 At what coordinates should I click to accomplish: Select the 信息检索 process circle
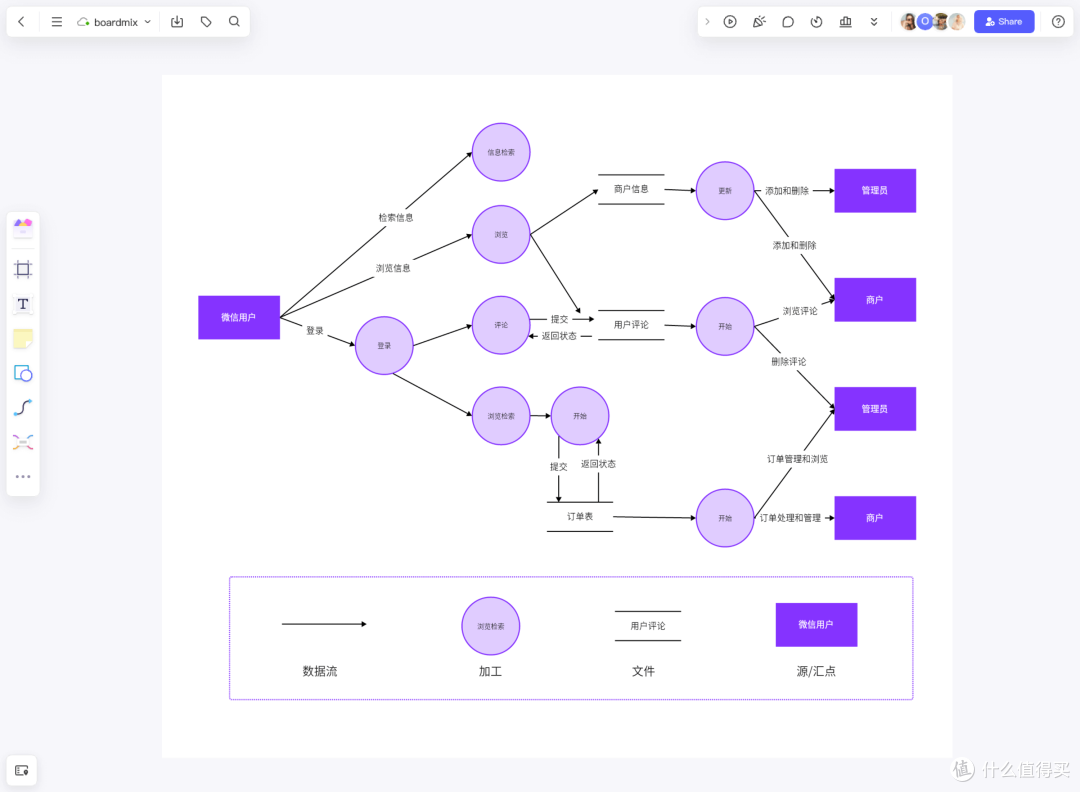[x=501, y=152]
